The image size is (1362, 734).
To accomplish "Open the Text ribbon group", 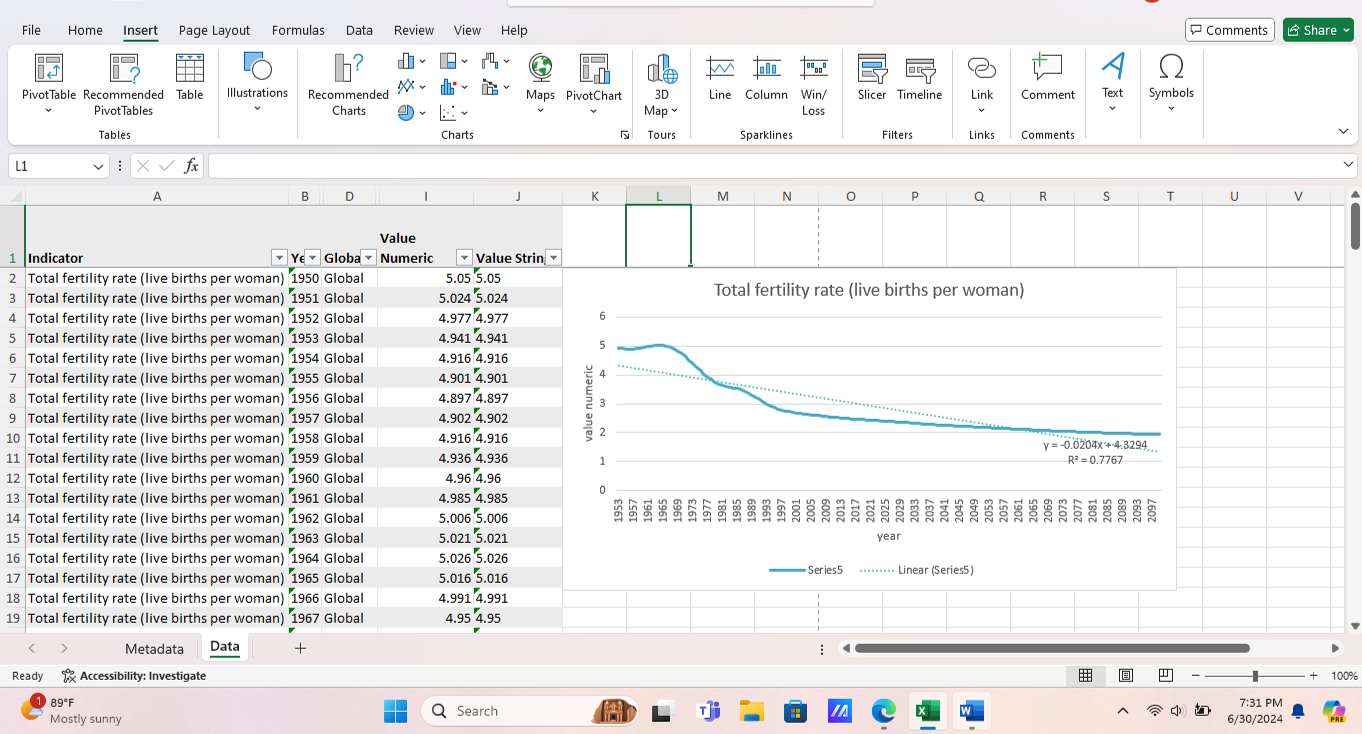I will click(1112, 80).
